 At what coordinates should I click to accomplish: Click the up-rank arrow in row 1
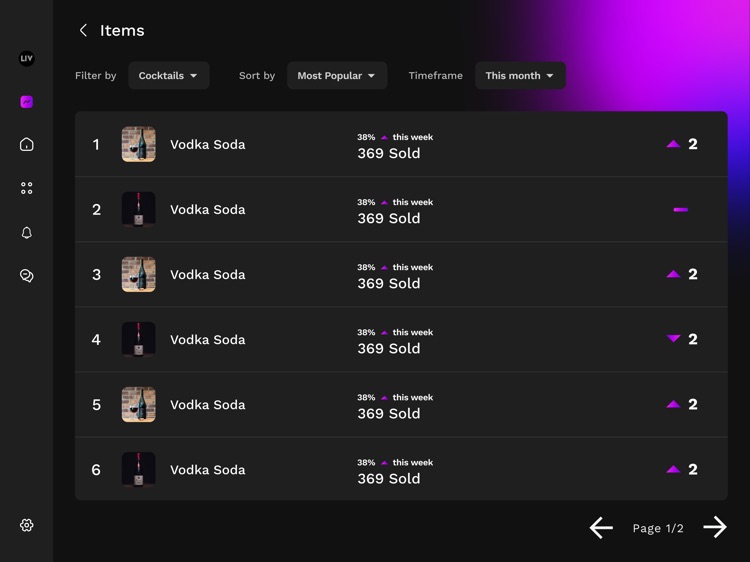673,143
